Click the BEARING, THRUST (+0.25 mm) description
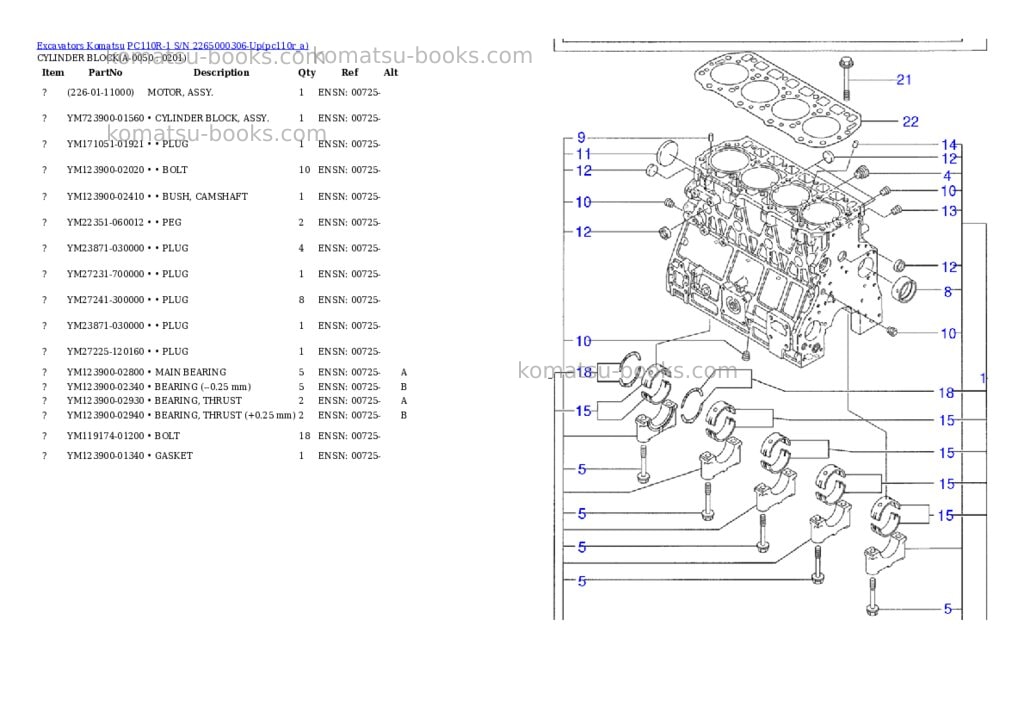Viewport: 1024px width, 725px height. pos(225,415)
